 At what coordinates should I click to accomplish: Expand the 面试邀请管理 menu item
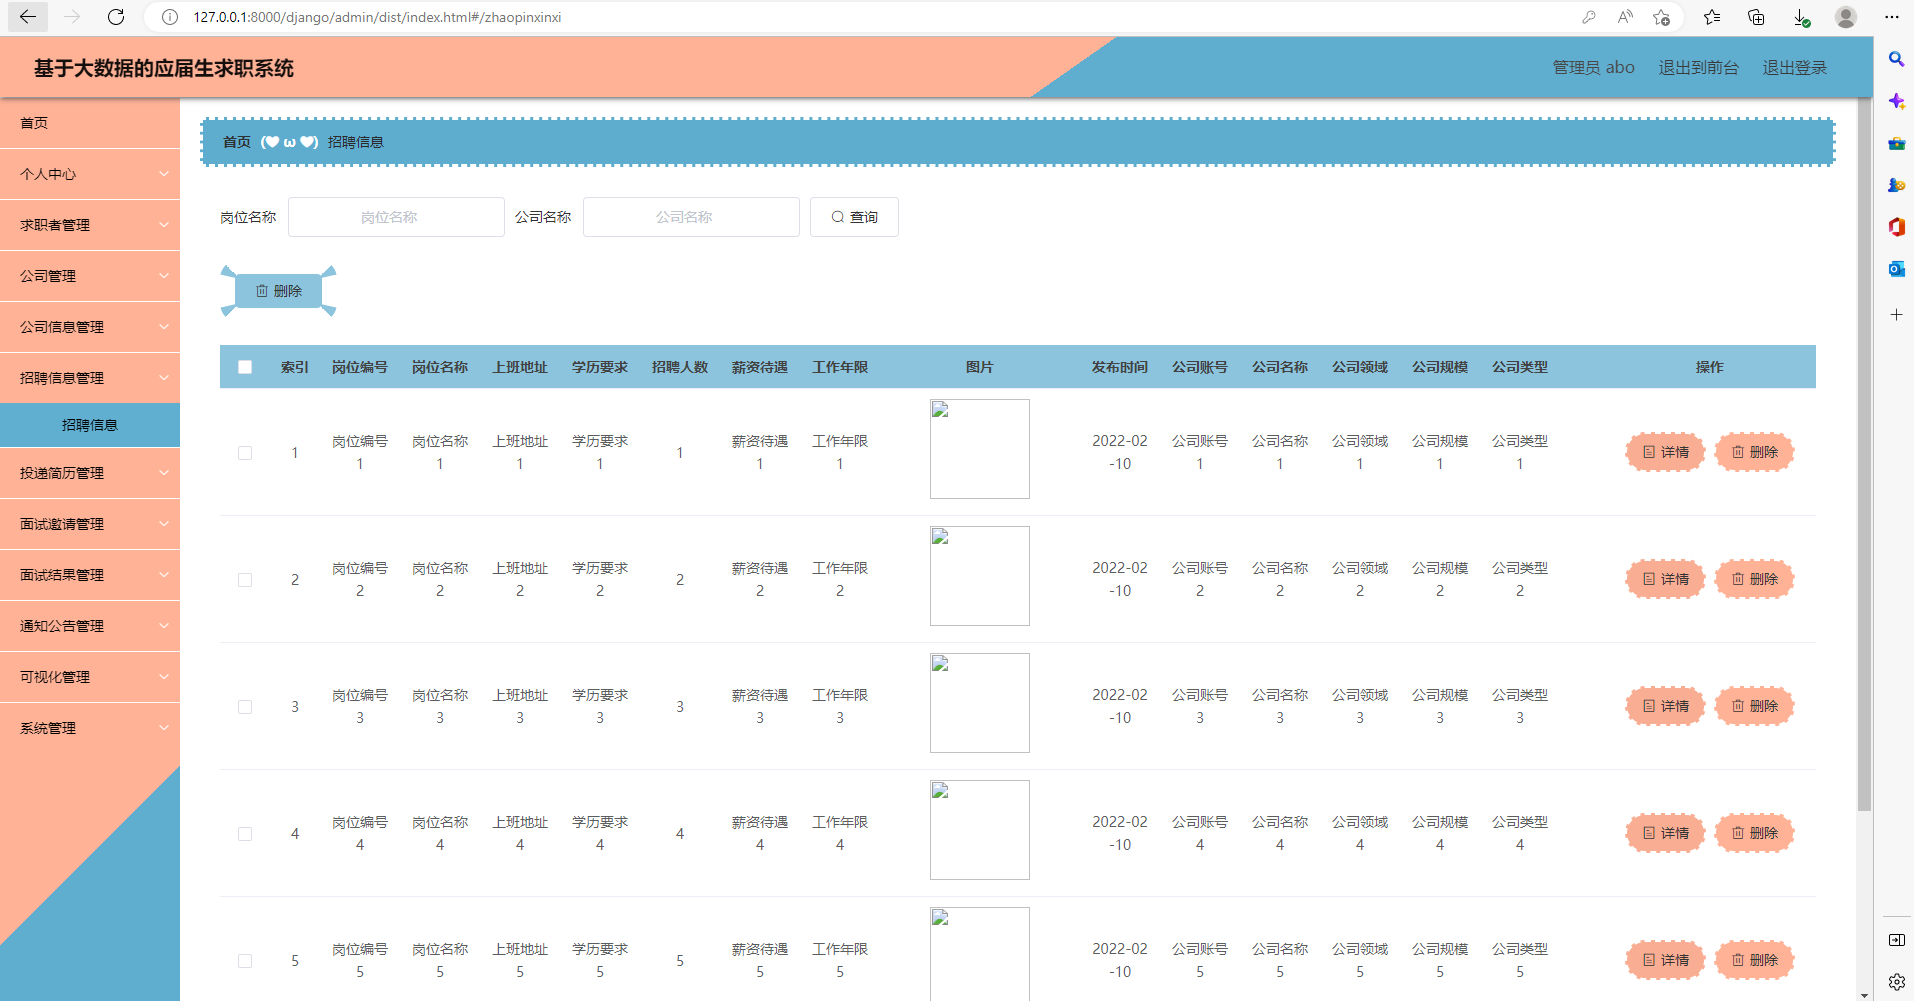click(x=90, y=524)
